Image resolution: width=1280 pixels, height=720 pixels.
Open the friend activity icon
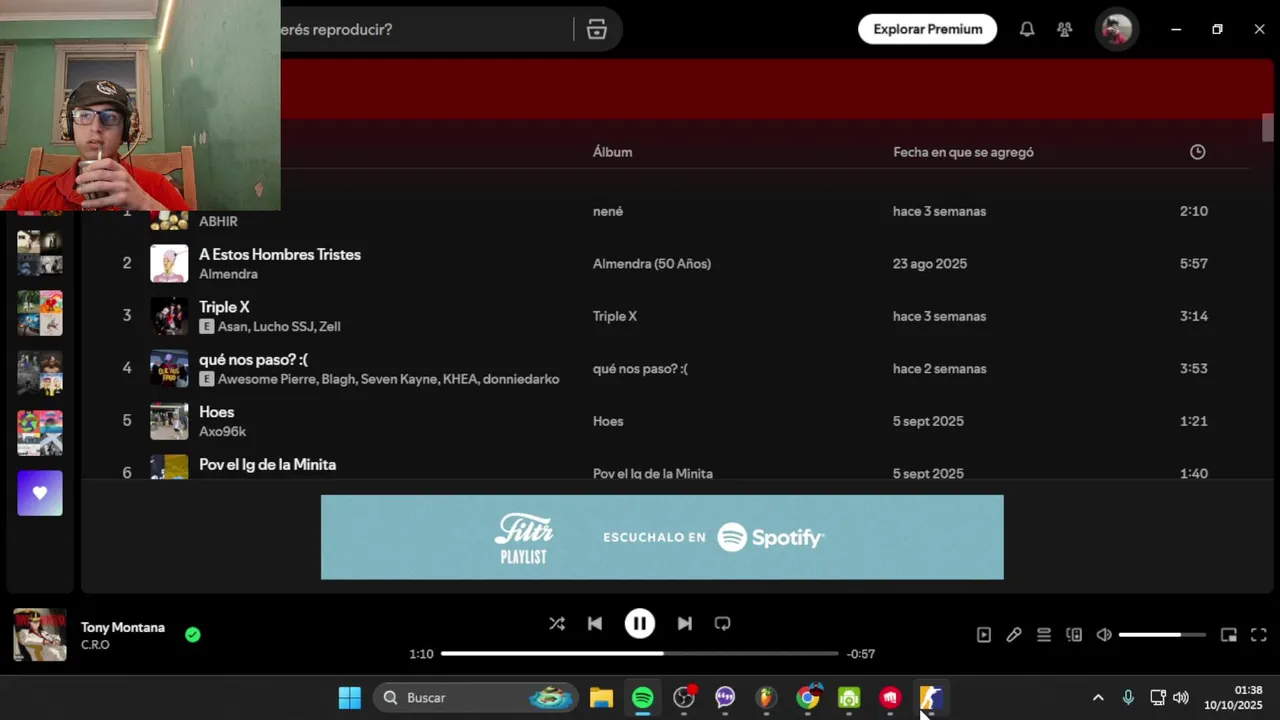tap(1065, 29)
